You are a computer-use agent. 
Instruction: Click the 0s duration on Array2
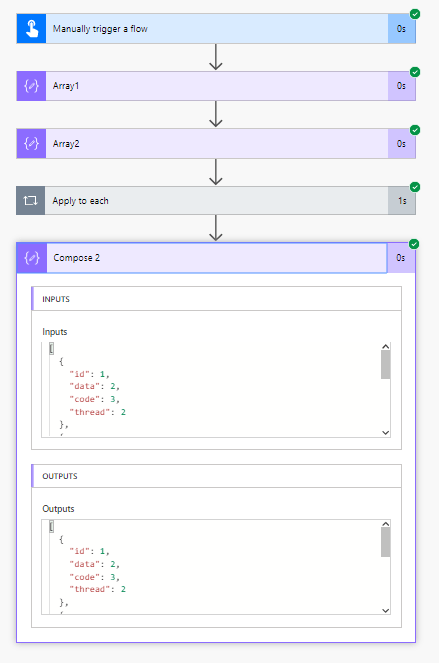tap(401, 144)
